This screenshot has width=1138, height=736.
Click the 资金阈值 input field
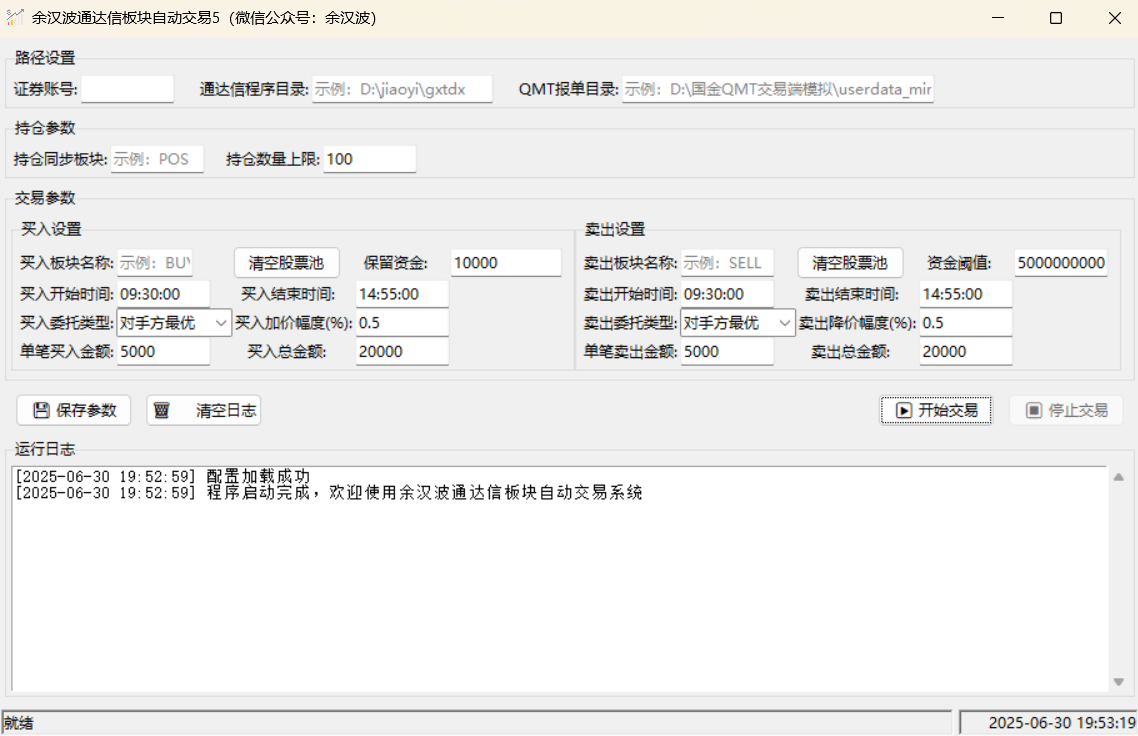click(x=1061, y=263)
